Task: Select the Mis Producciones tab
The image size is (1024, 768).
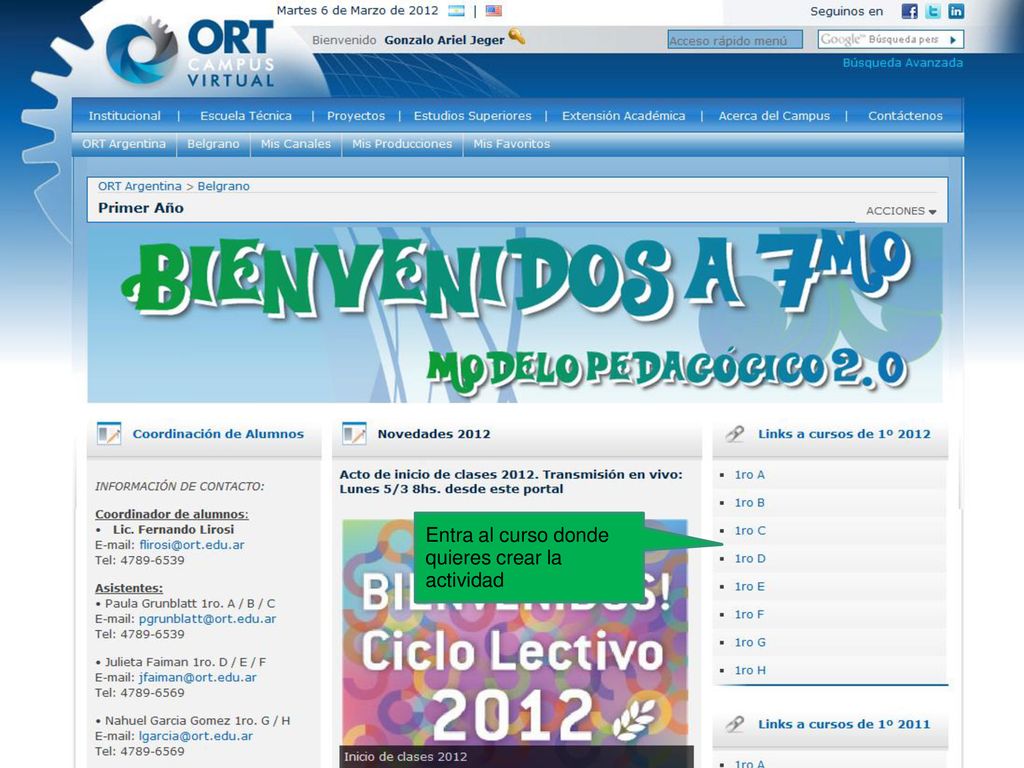Action: 402,144
